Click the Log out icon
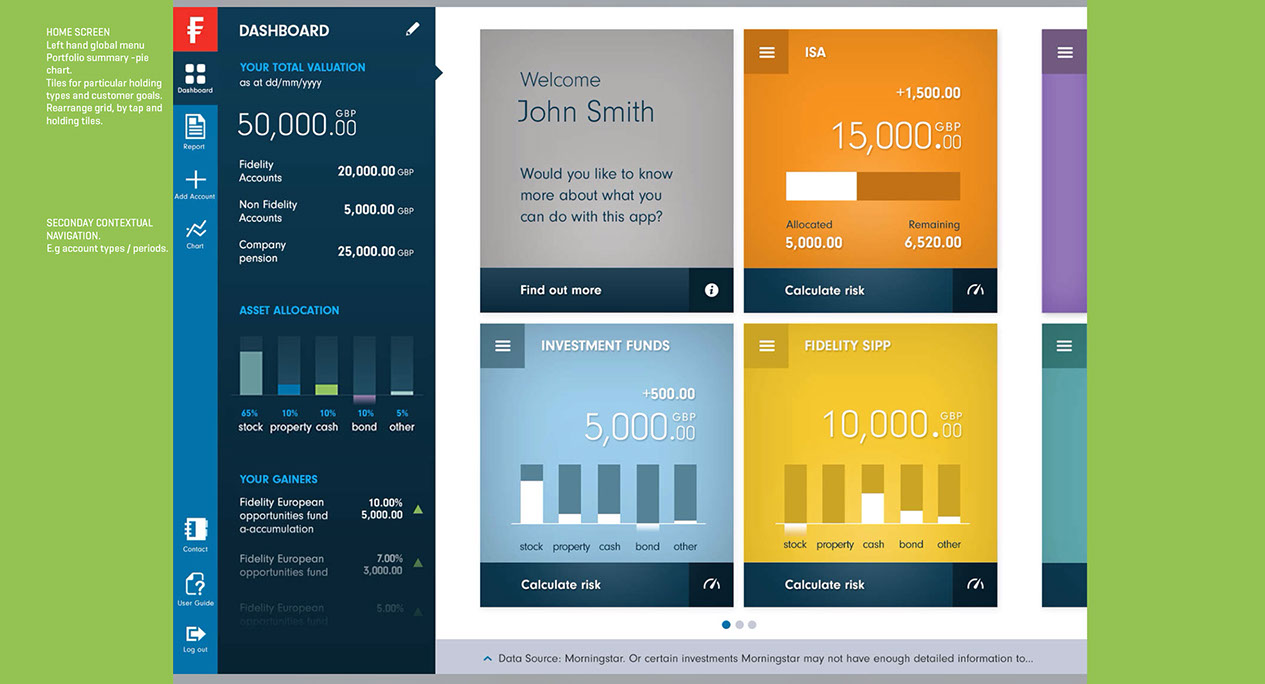The height and width of the screenshot is (684, 1265). pos(195,636)
